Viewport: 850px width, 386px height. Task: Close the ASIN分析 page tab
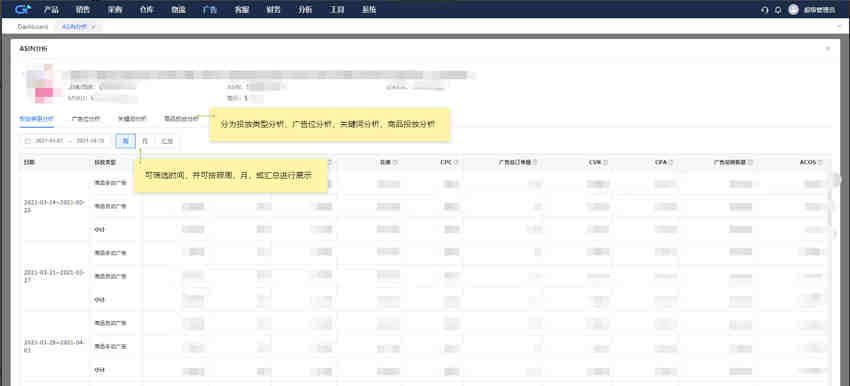click(x=94, y=27)
